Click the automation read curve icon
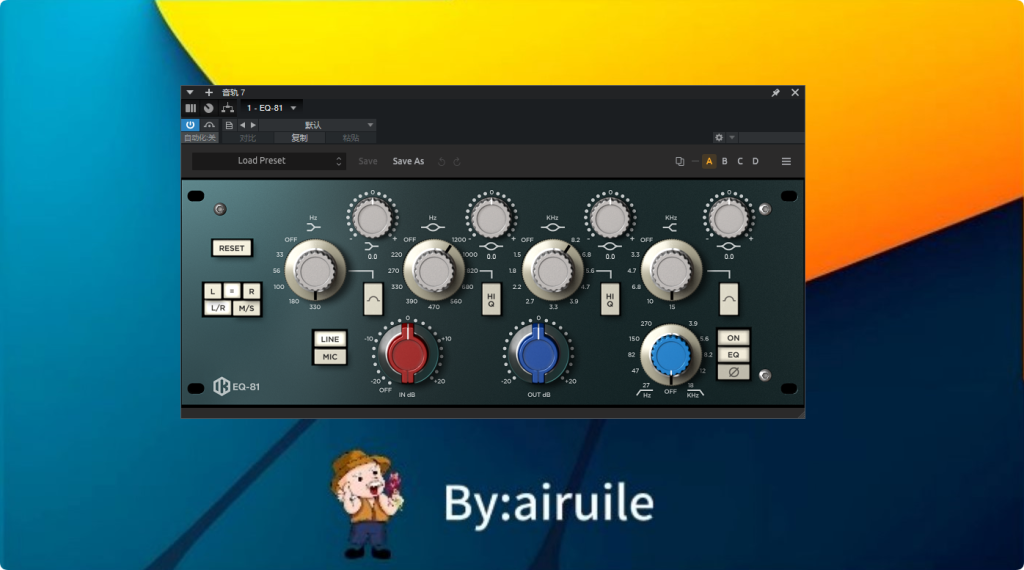Viewport: 1024px width, 570px height. click(209, 125)
